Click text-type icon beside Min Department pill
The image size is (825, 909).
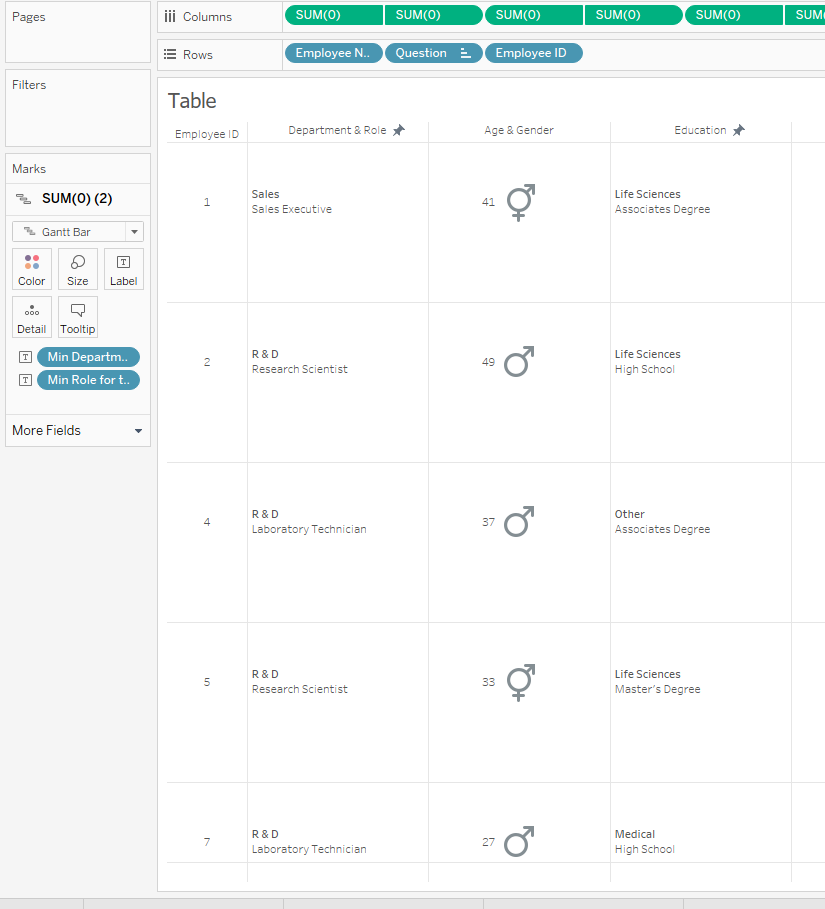click(26, 357)
